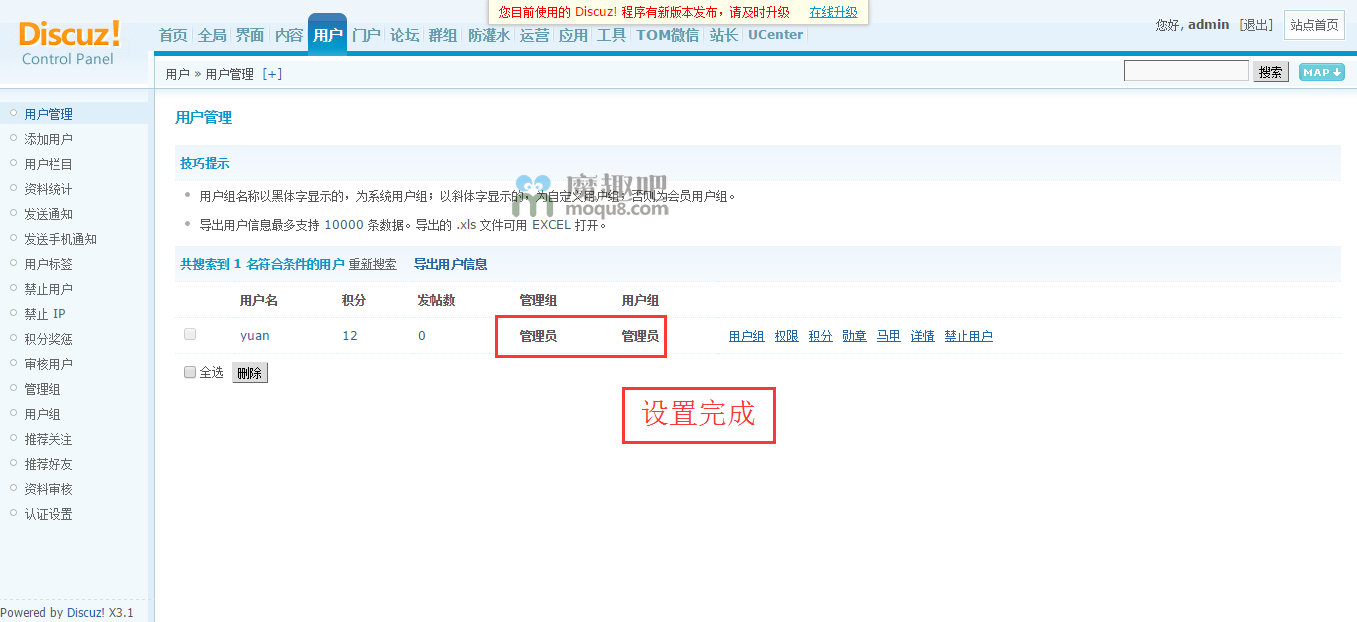Select the 用户 top tab
The image size is (1357, 622).
click(x=327, y=35)
